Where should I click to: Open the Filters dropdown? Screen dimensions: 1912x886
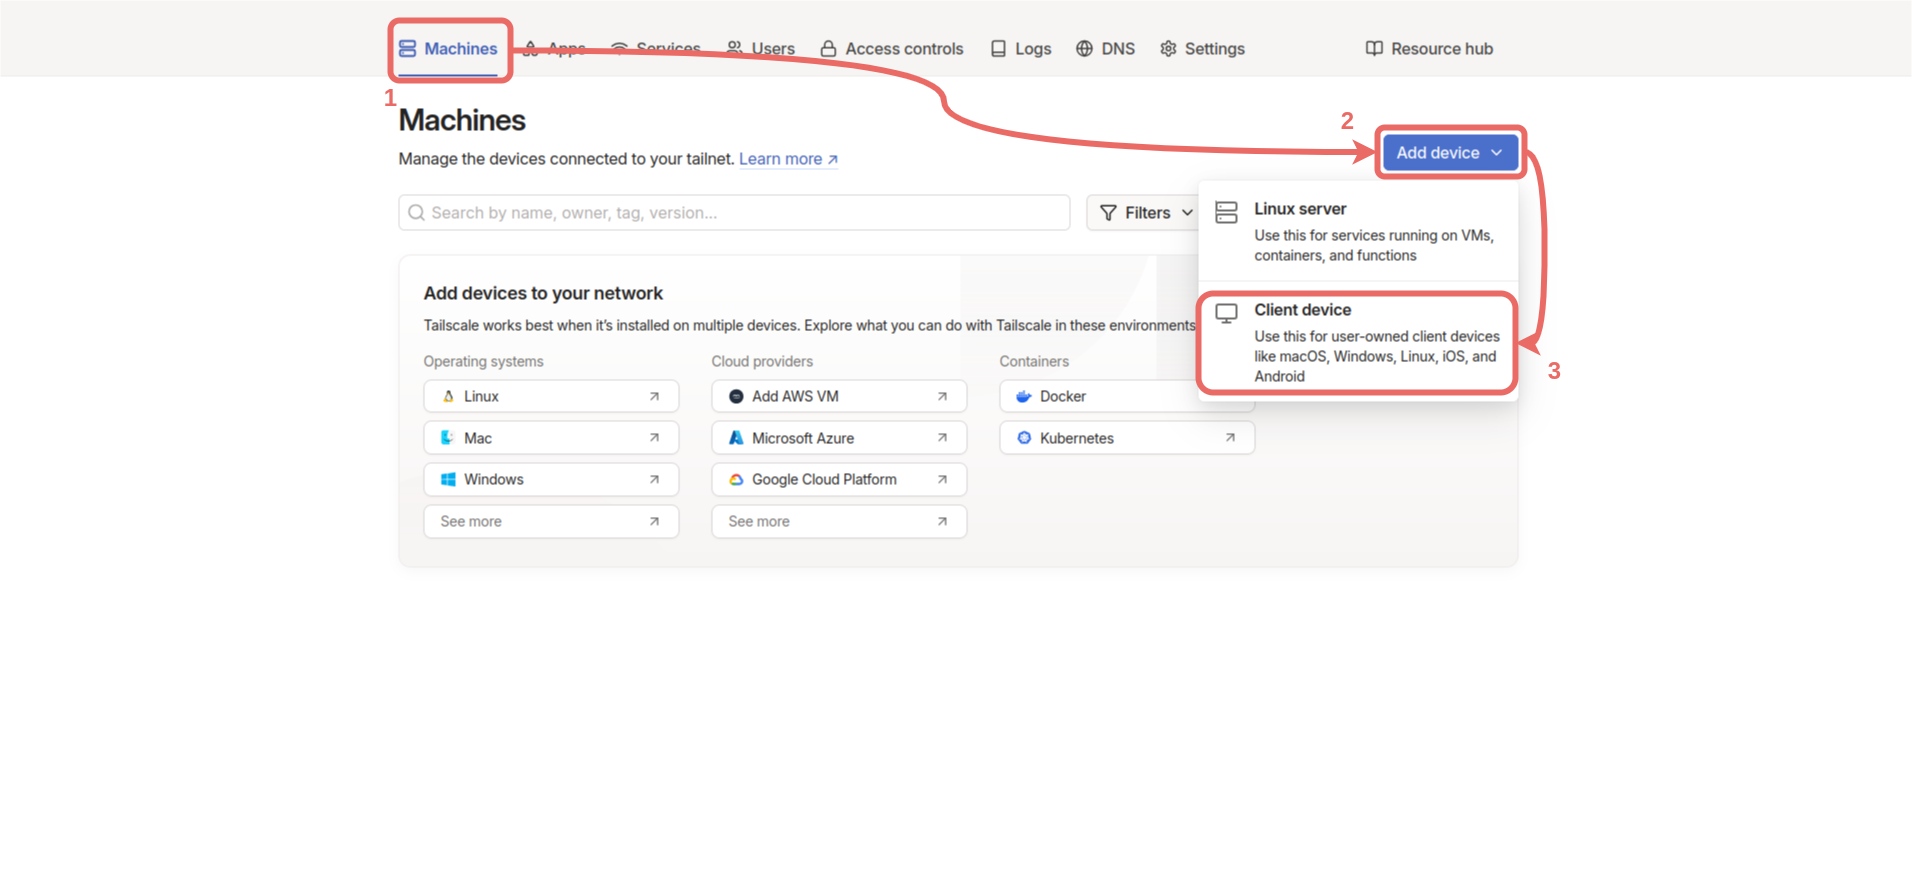point(1144,213)
